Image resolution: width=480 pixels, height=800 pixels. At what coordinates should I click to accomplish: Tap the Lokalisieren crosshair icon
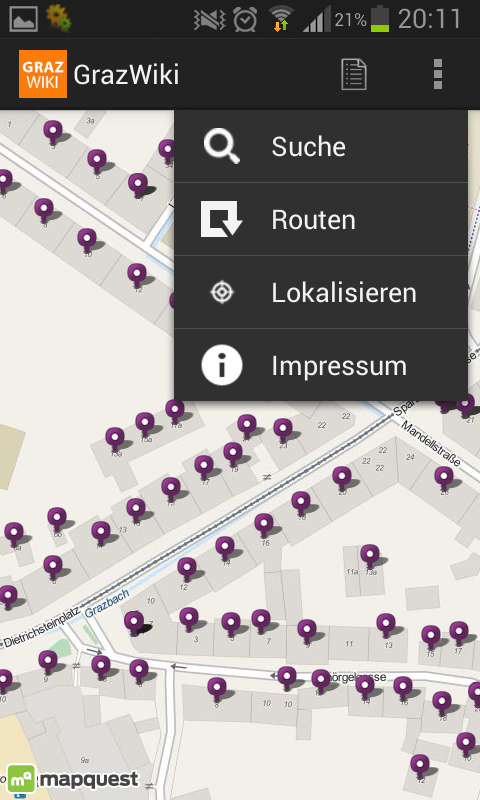(222, 292)
